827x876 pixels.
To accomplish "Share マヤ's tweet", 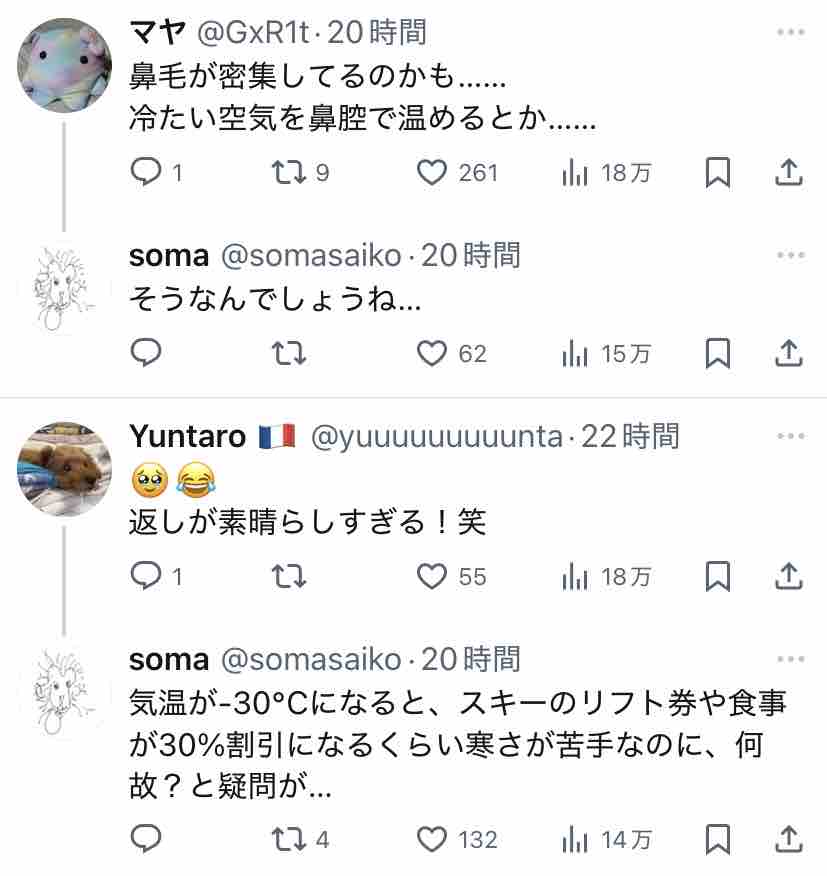I will (x=789, y=173).
